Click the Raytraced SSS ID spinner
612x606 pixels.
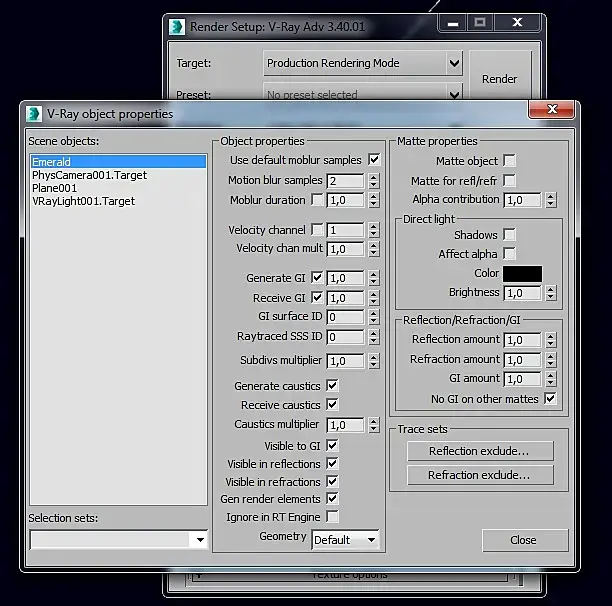point(374,337)
